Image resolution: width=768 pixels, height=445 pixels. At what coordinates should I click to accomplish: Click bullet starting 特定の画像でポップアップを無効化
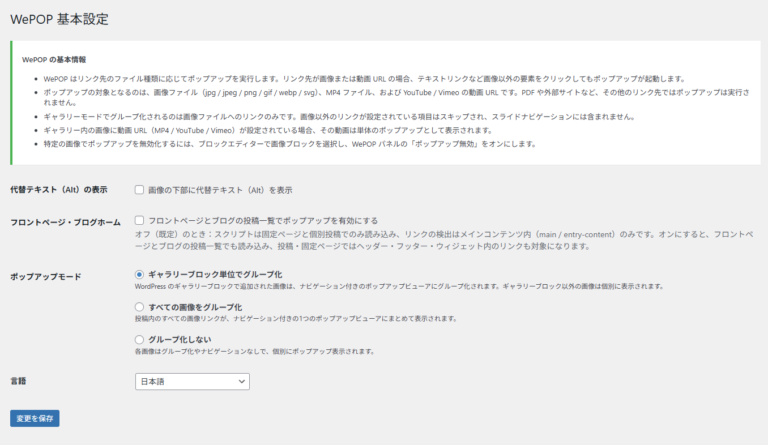point(290,144)
